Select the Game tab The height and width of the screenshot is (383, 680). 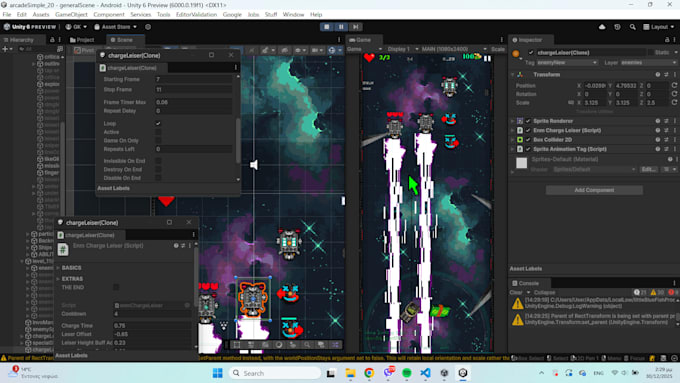tap(360, 40)
